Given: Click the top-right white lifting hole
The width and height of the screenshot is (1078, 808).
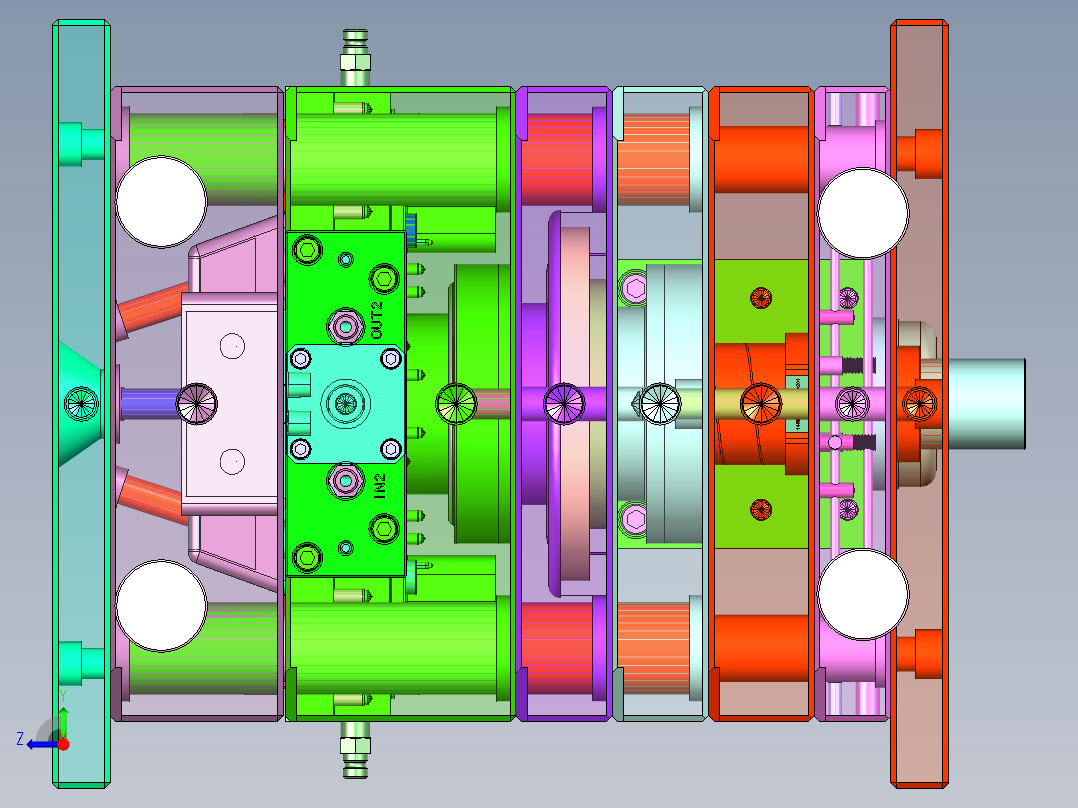Looking at the screenshot, I should coord(863,212).
